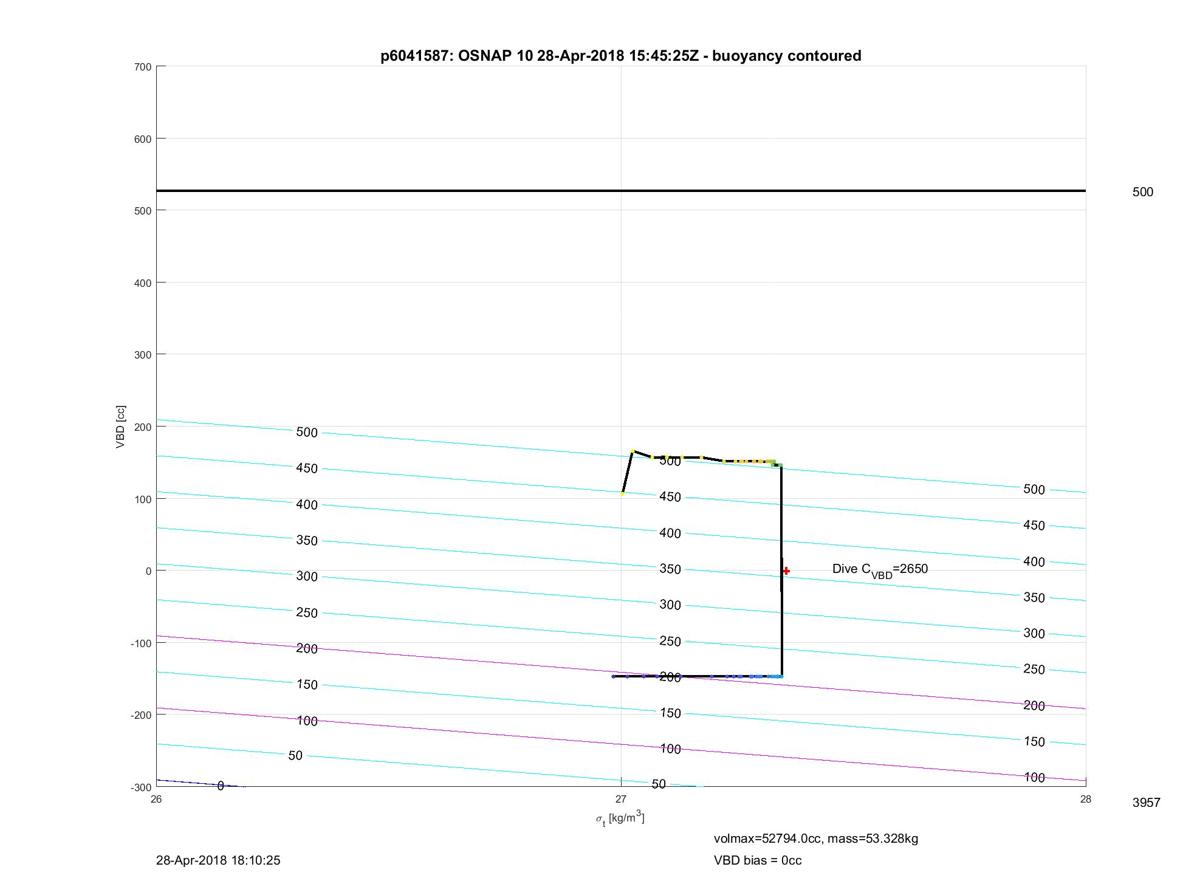Click the "500" label outside the plot's right edge
This screenshot has height=885, width=1200.
[1142, 192]
